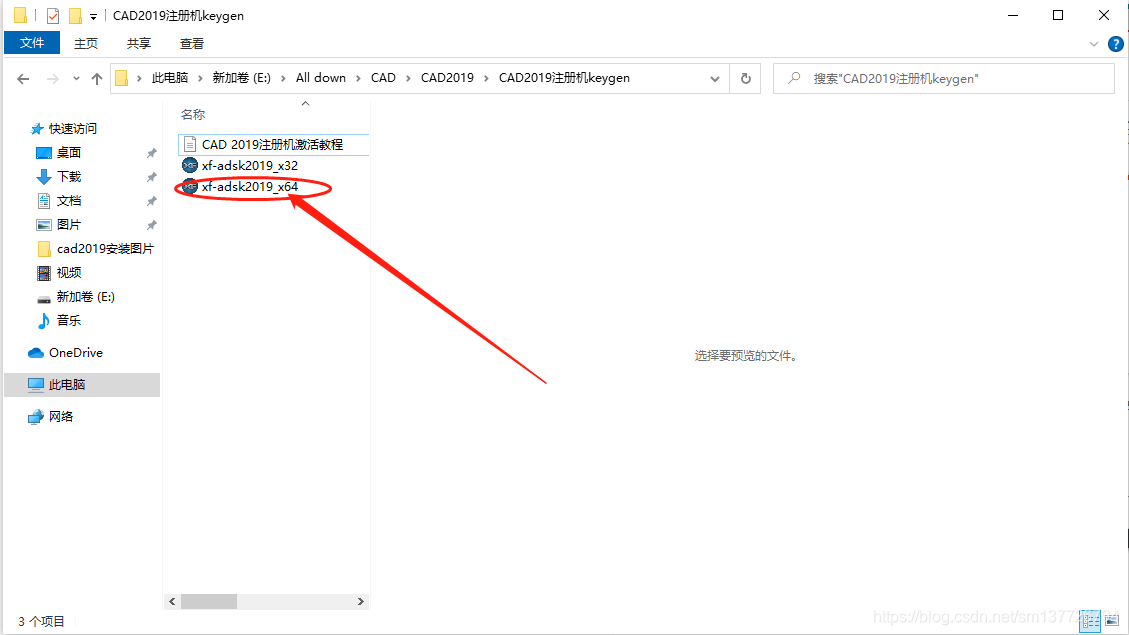
Task: Open 图片 in the navigation pane
Action: point(68,225)
